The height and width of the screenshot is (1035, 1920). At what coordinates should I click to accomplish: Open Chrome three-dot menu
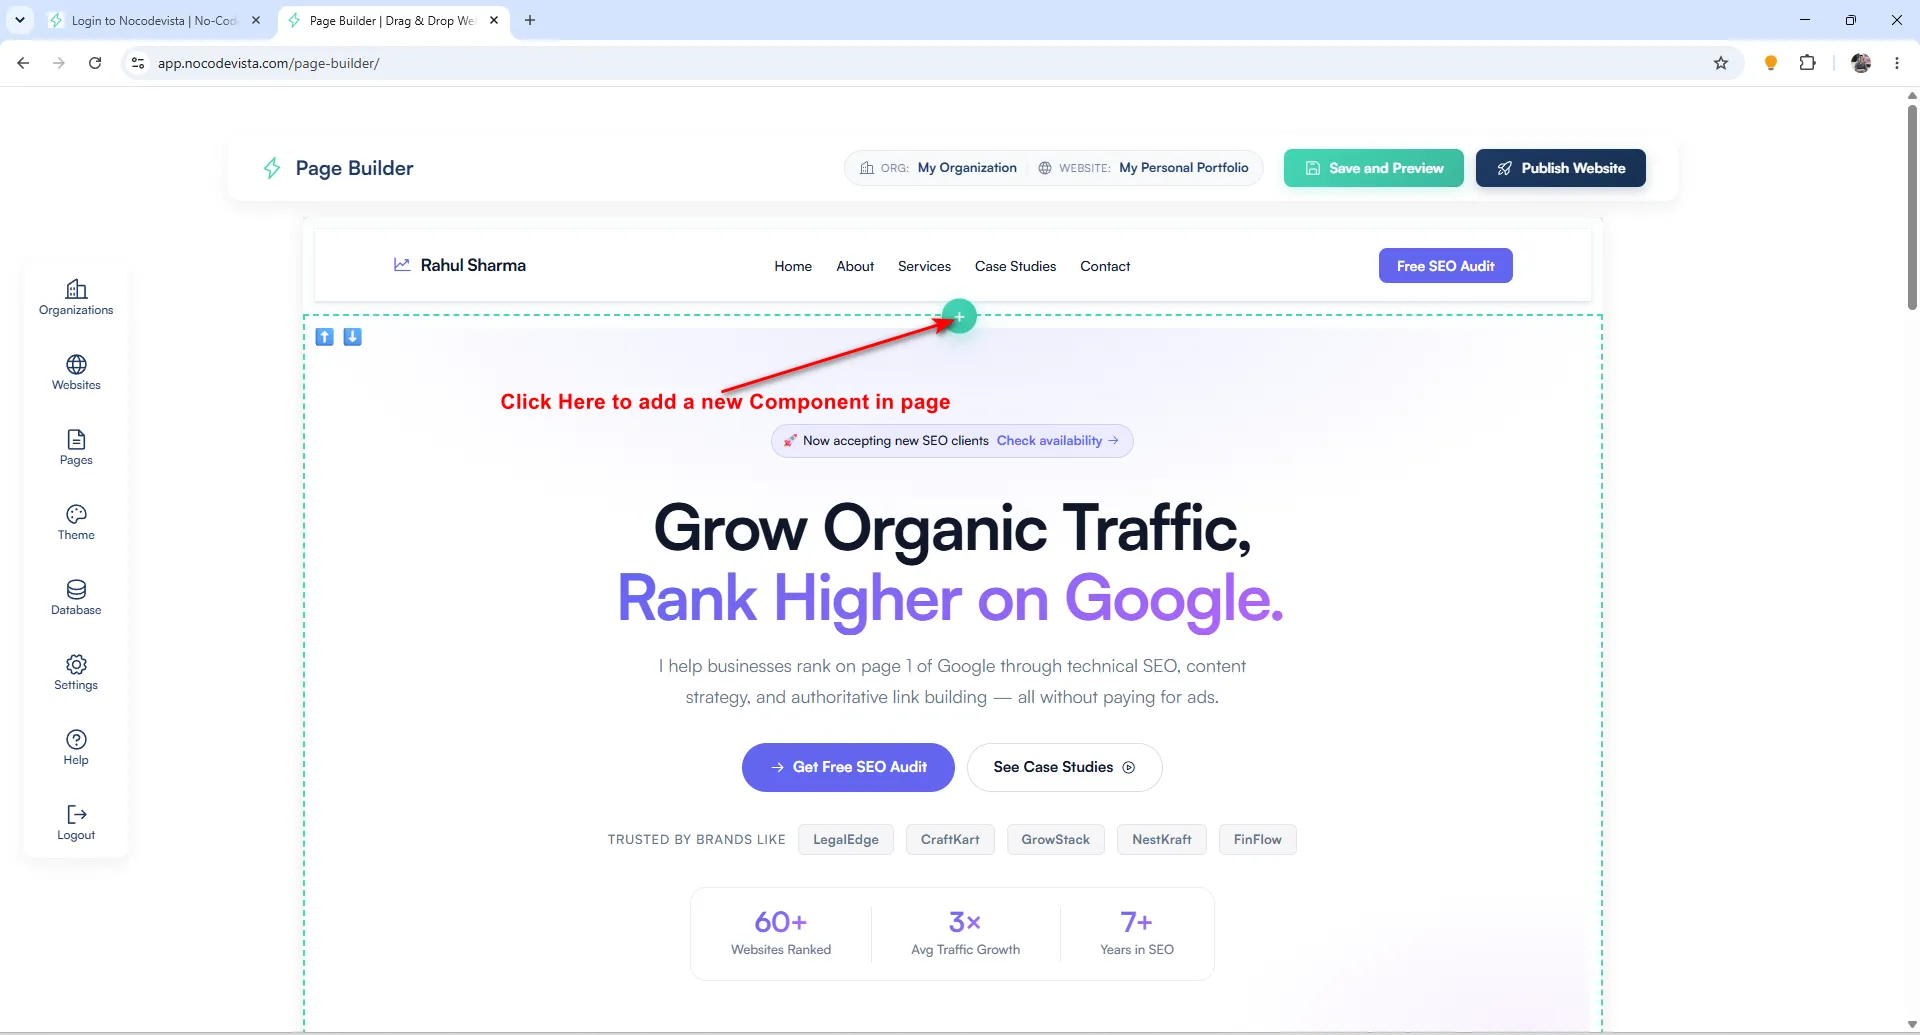pyautogui.click(x=1897, y=63)
